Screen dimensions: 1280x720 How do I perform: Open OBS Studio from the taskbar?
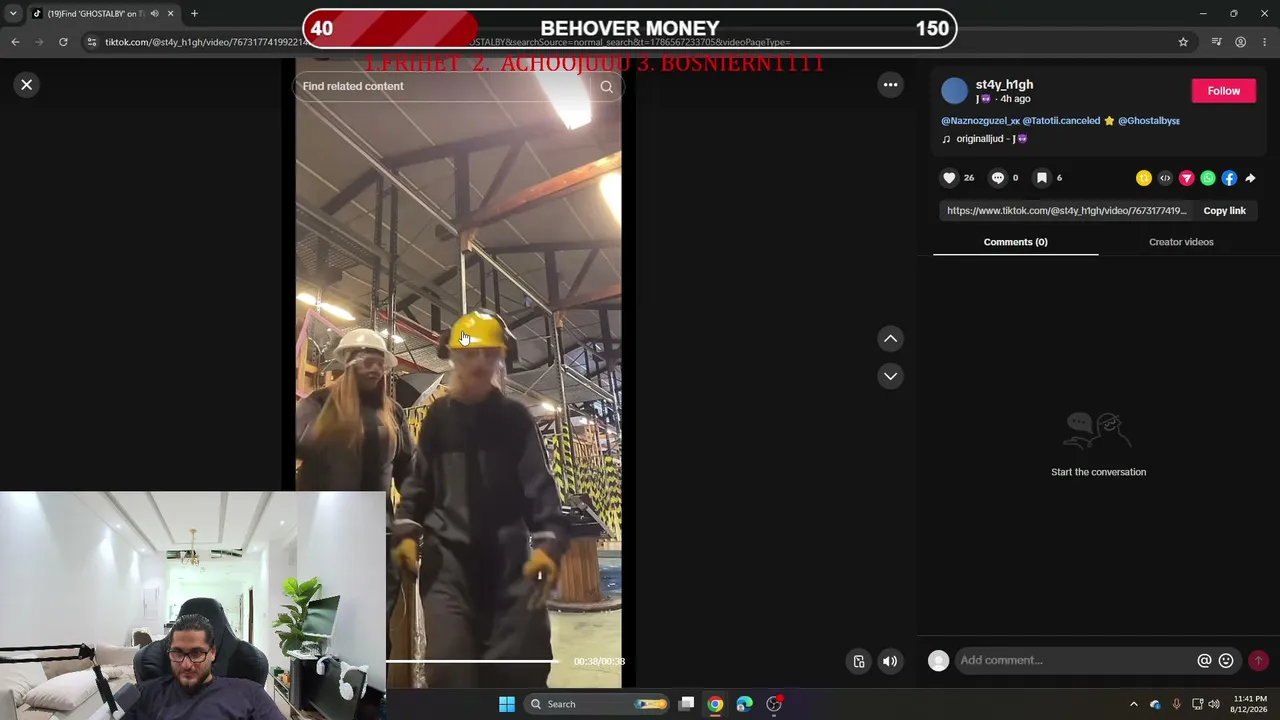click(x=774, y=704)
